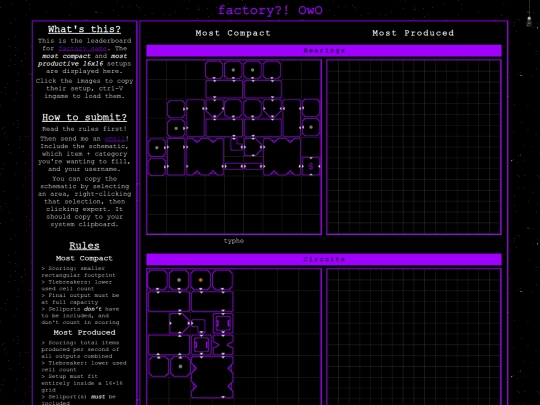Image resolution: width=540 pixels, height=405 pixels.
Task: Click the 'Most Compact' rules subheading
Action: click(84, 258)
